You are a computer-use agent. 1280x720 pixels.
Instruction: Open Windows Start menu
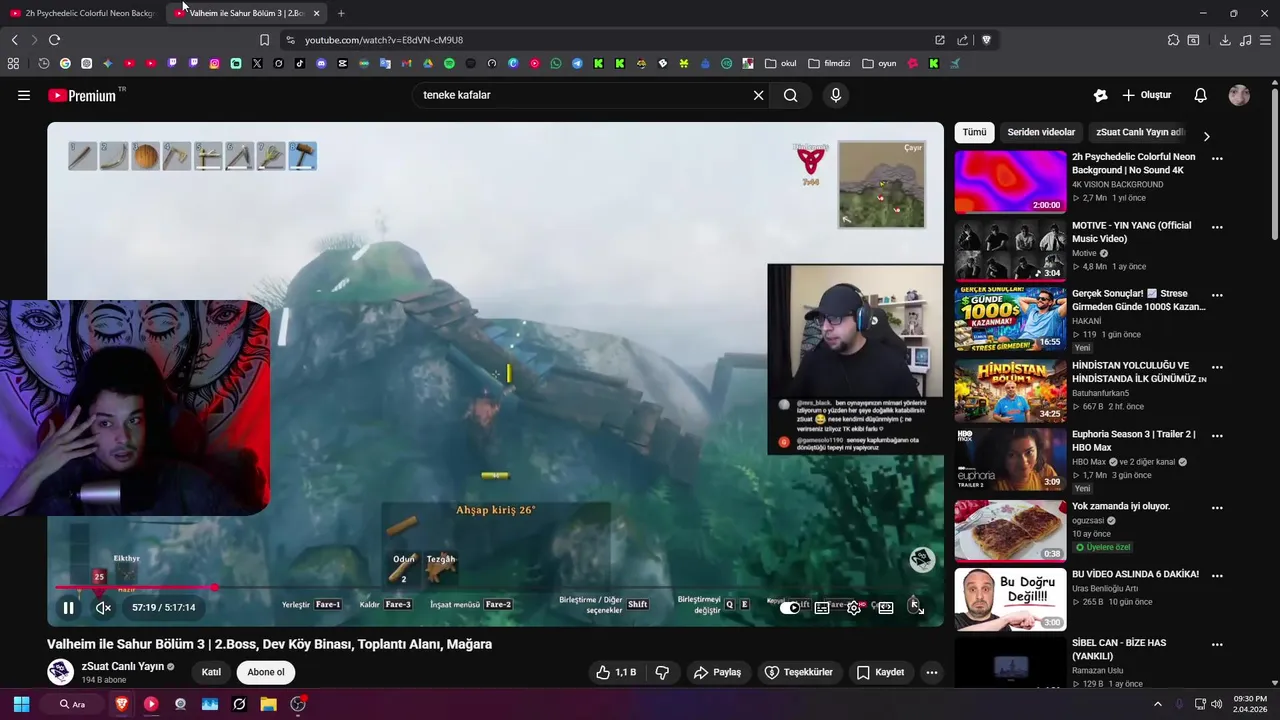pyautogui.click(x=21, y=704)
